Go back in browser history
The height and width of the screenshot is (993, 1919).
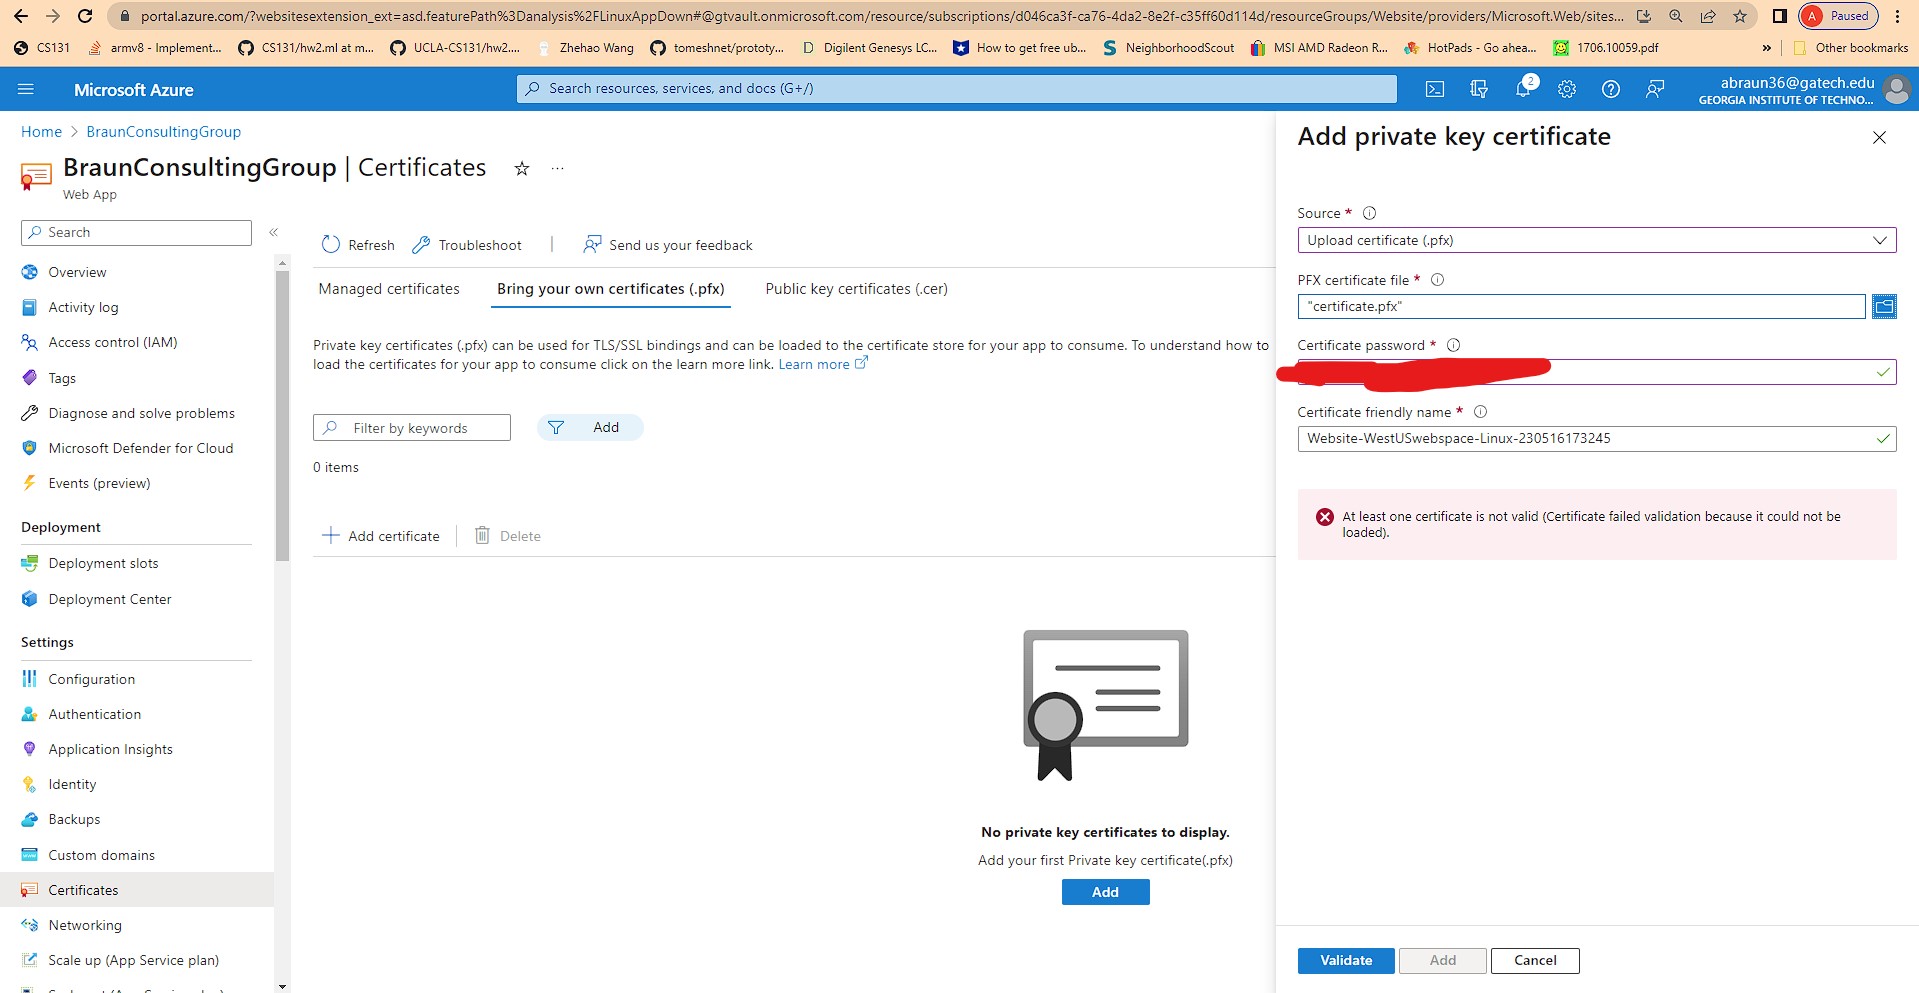tap(21, 16)
